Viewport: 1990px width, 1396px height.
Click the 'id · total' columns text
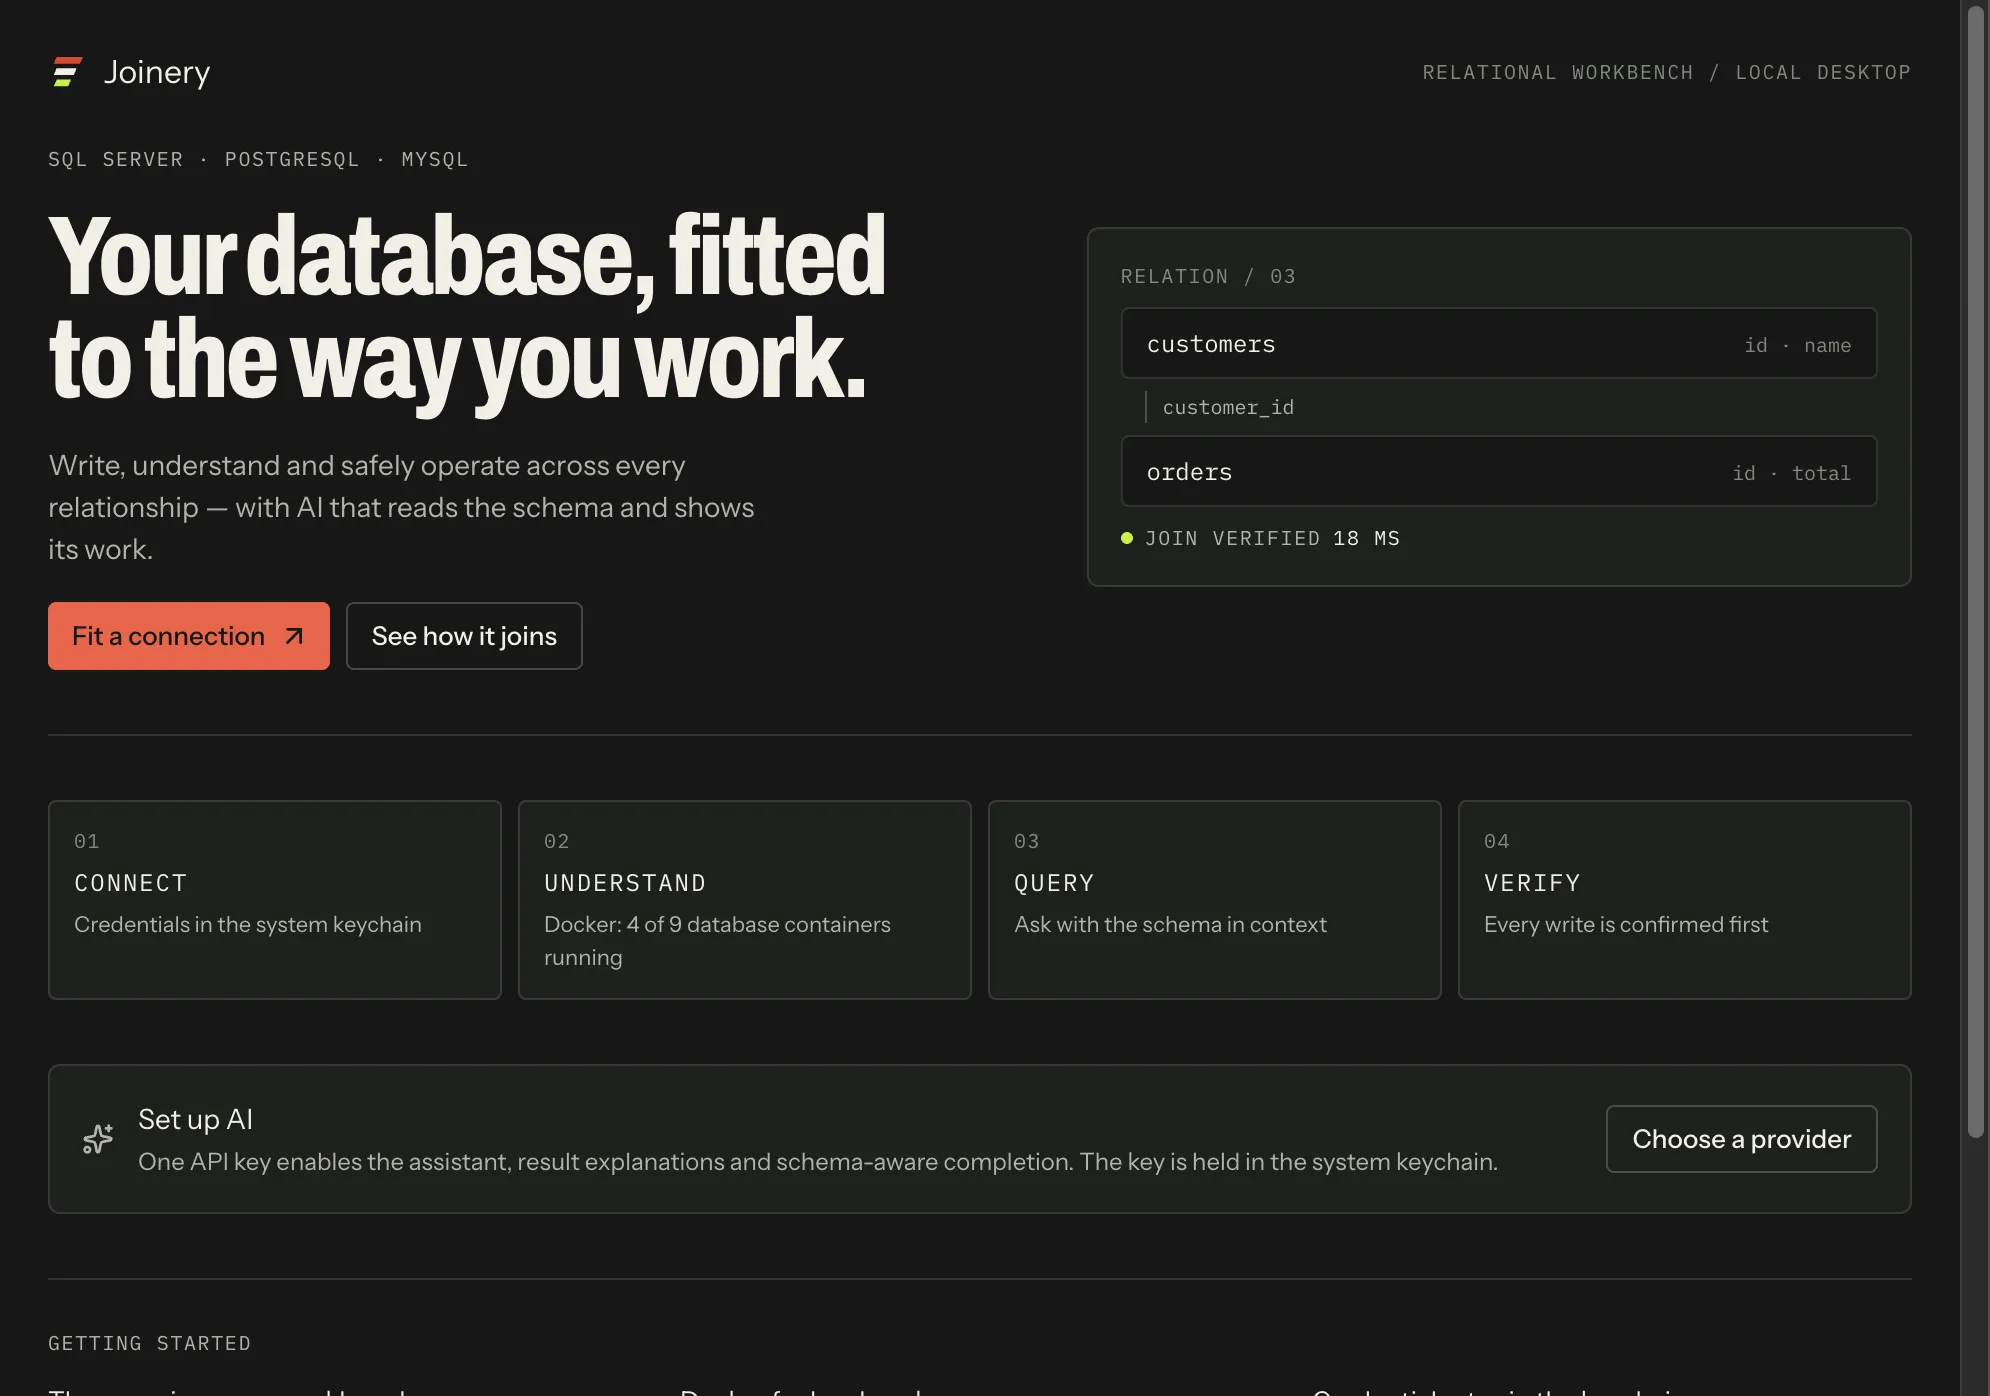(1791, 473)
